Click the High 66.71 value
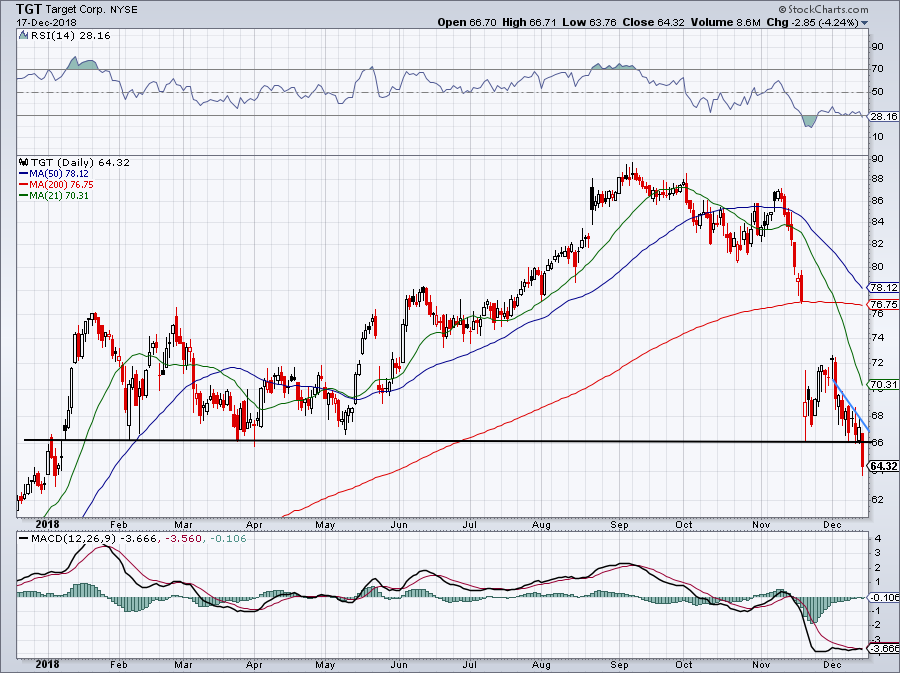The image size is (900, 673). pyautogui.click(x=528, y=22)
